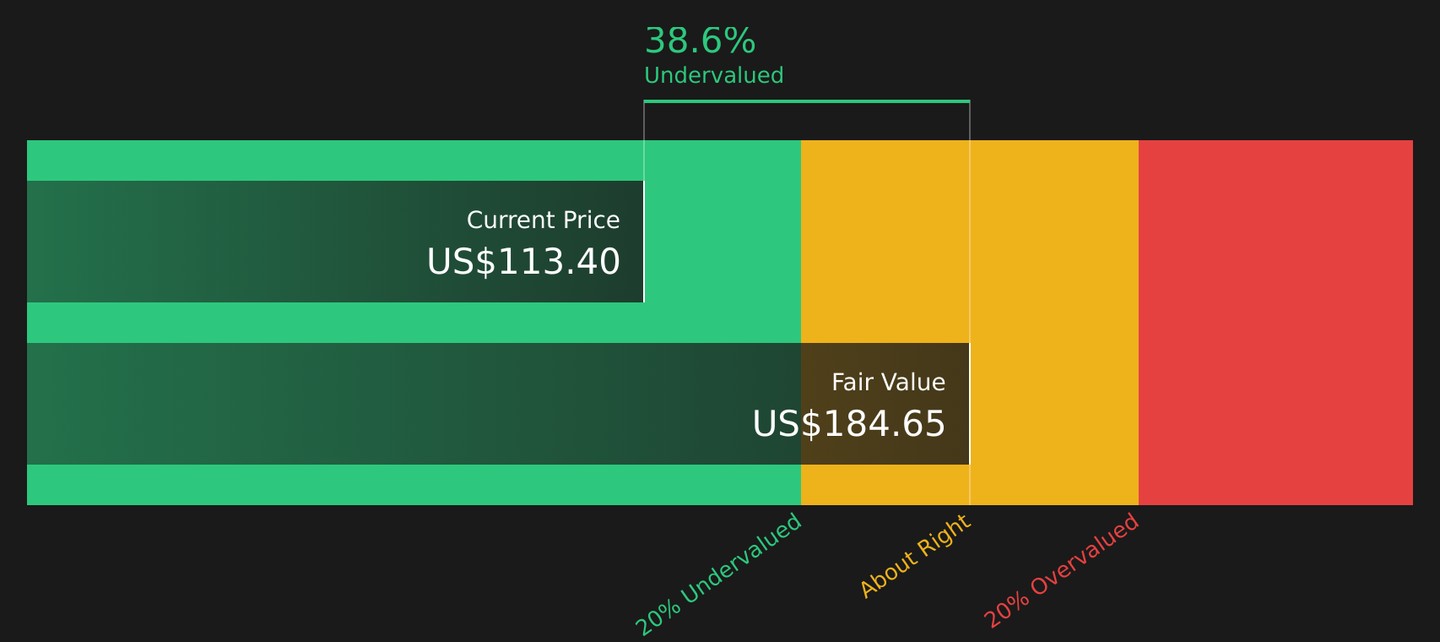
Task: Click the dark Current Price bar
Action: (x=335, y=241)
